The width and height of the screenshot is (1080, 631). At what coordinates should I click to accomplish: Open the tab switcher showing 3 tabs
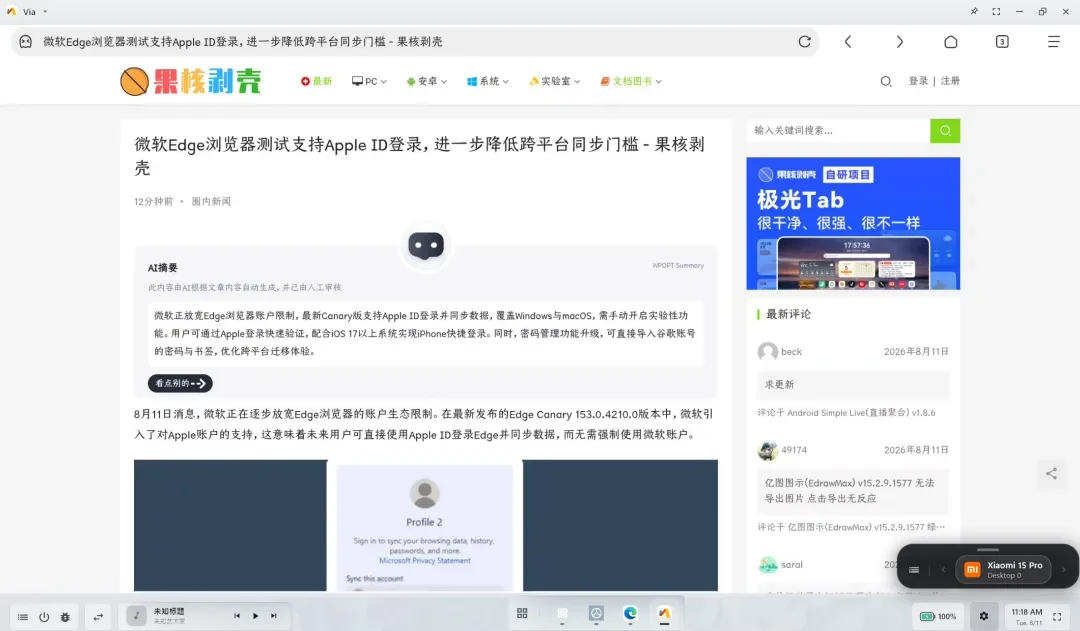click(x=1002, y=41)
